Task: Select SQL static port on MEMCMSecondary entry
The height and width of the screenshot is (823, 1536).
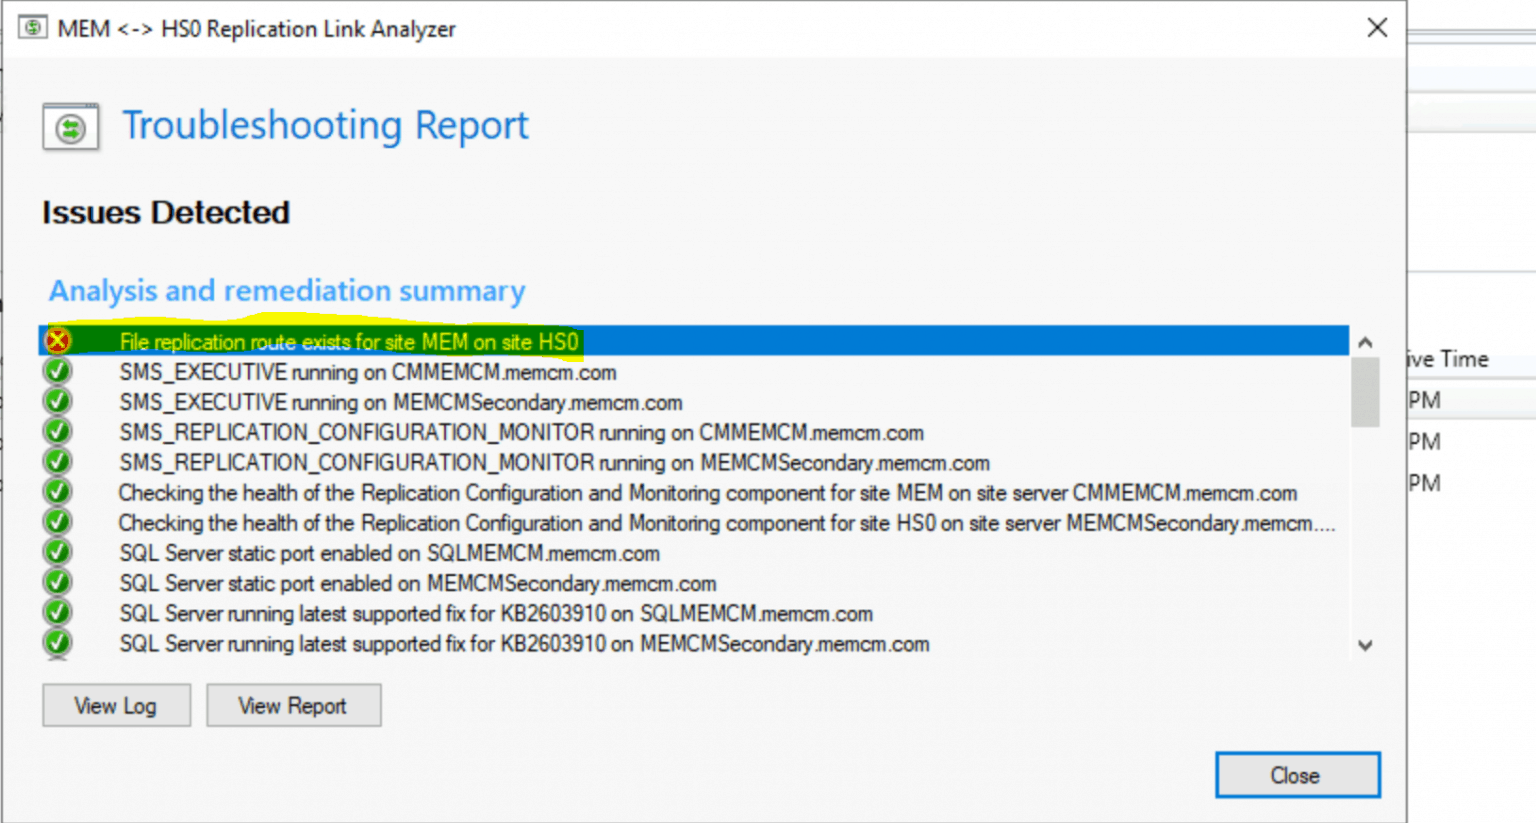Action: (x=417, y=583)
